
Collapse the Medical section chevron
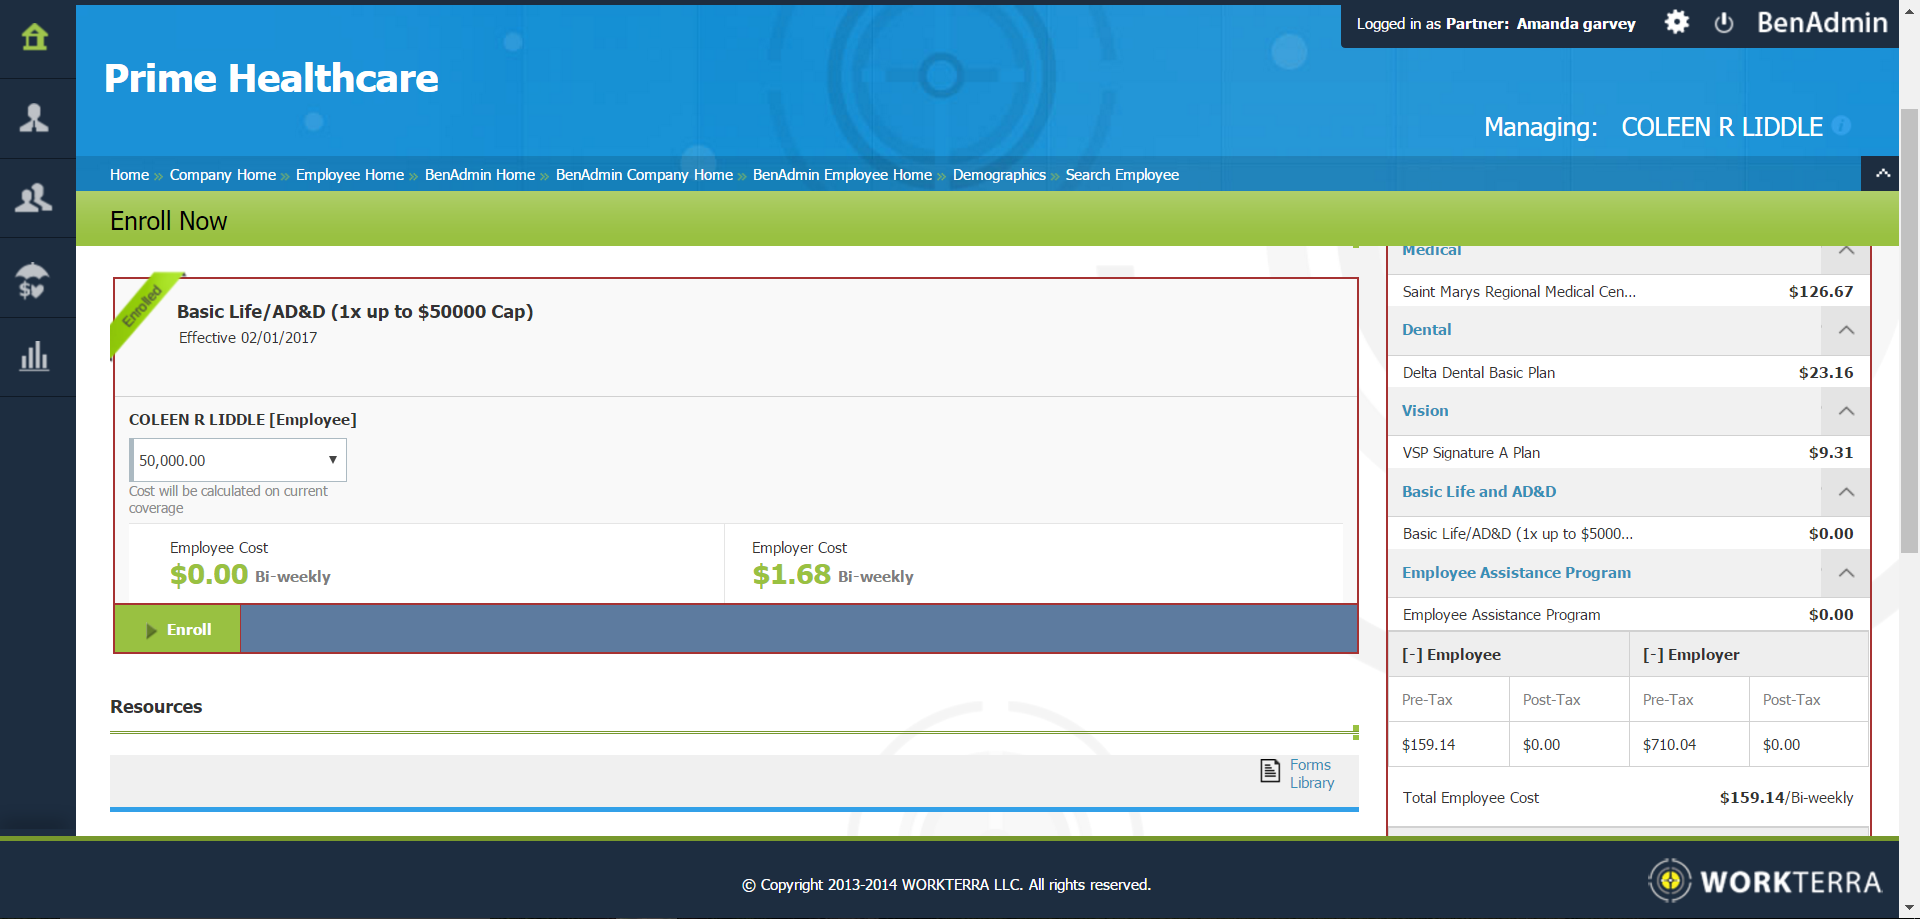point(1846,250)
